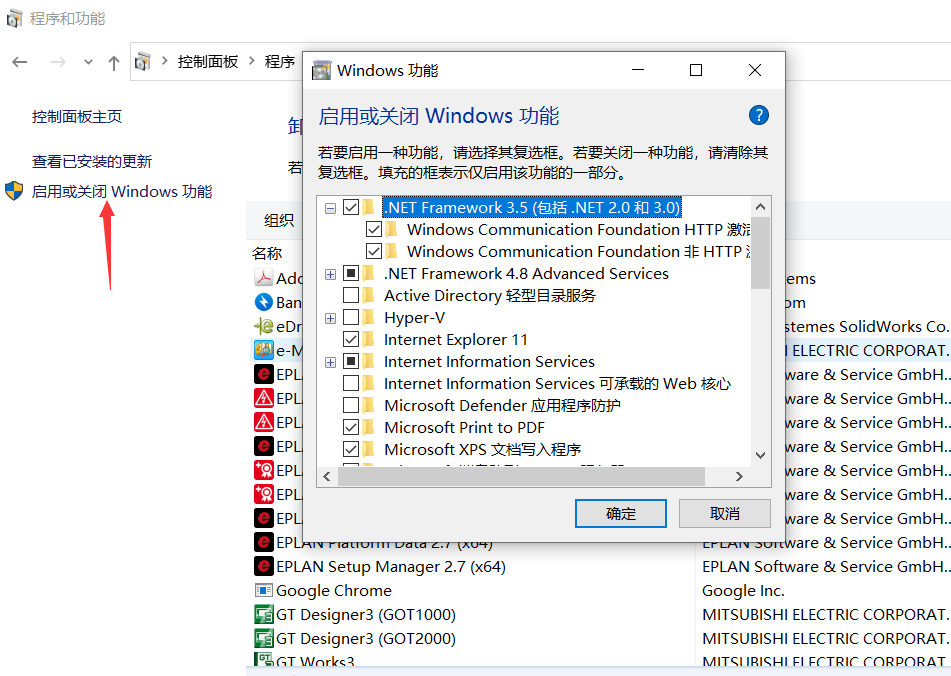This screenshot has width=951, height=676.
Task: Enable the Hyper-V checkbox
Action: (351, 318)
